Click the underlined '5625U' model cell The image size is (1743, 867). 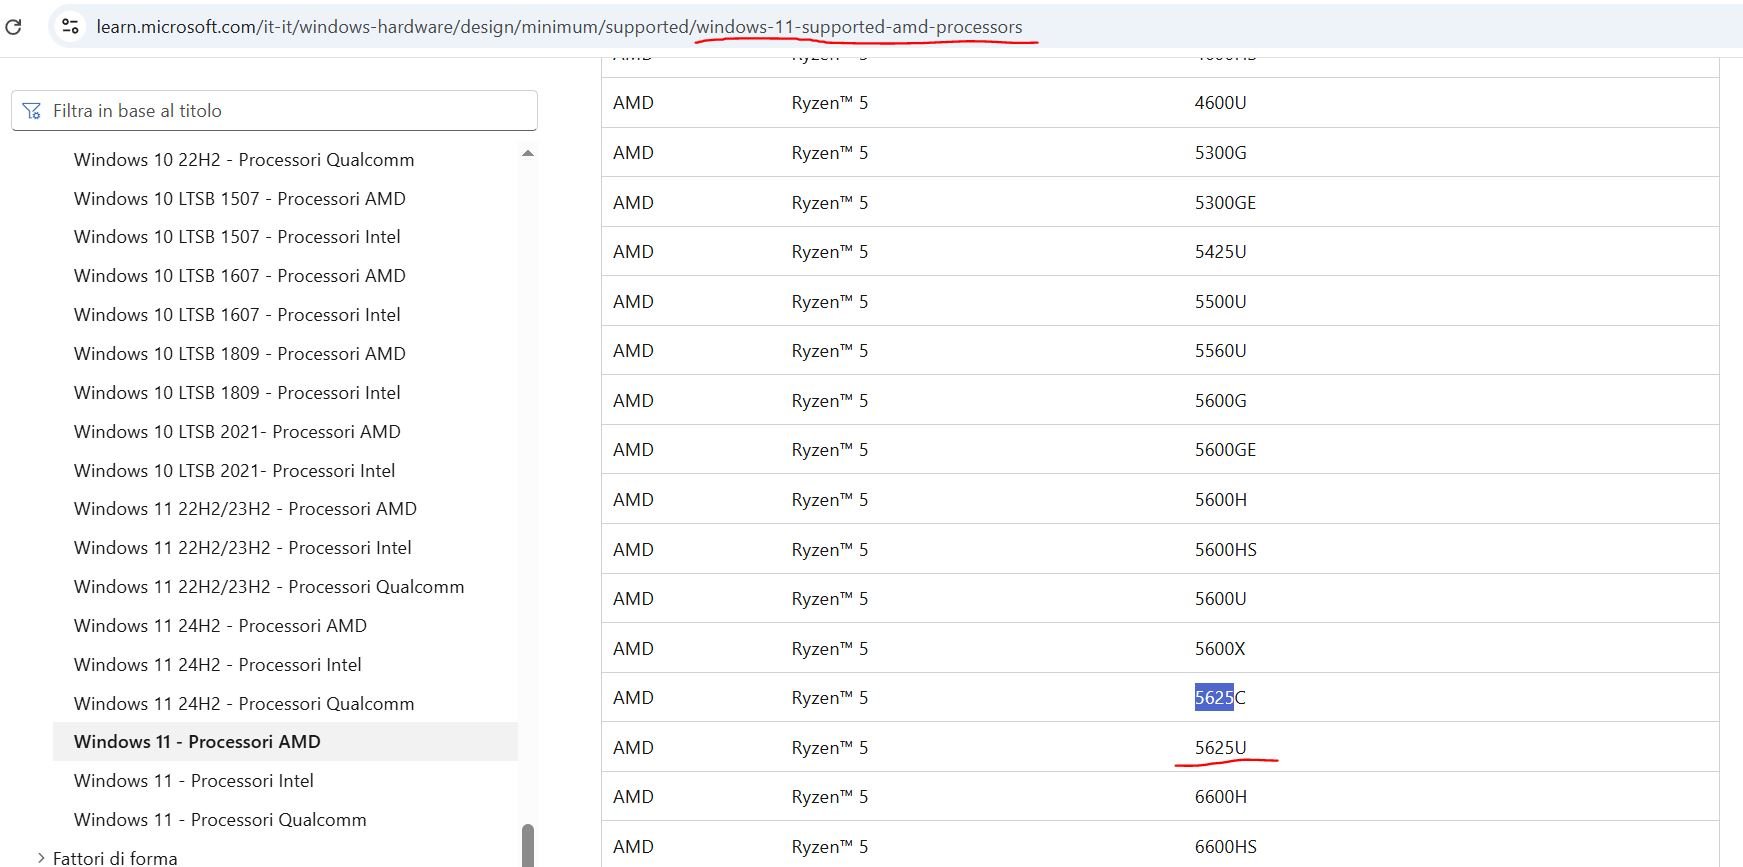click(x=1220, y=748)
